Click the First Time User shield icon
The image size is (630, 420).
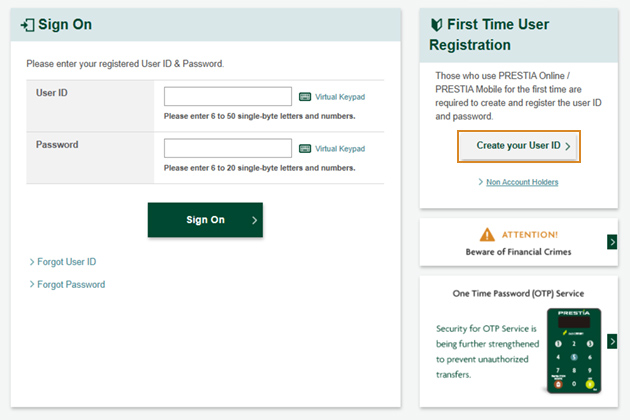(436, 24)
